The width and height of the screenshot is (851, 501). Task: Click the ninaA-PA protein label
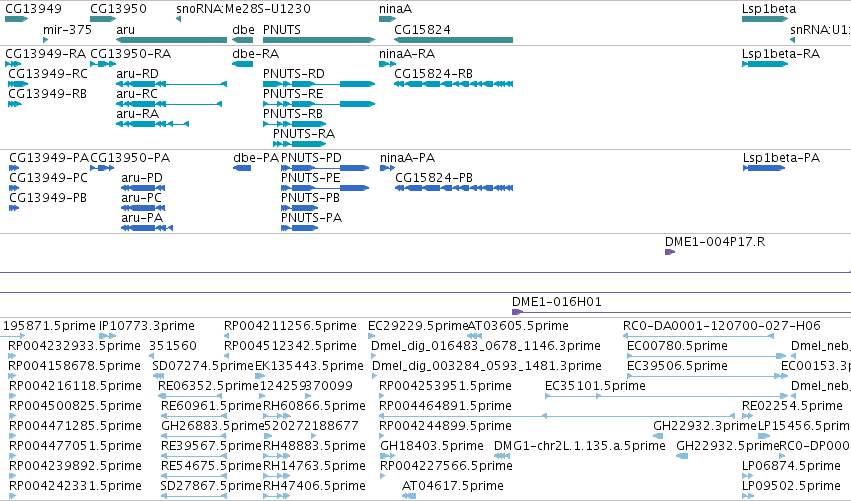(x=407, y=157)
